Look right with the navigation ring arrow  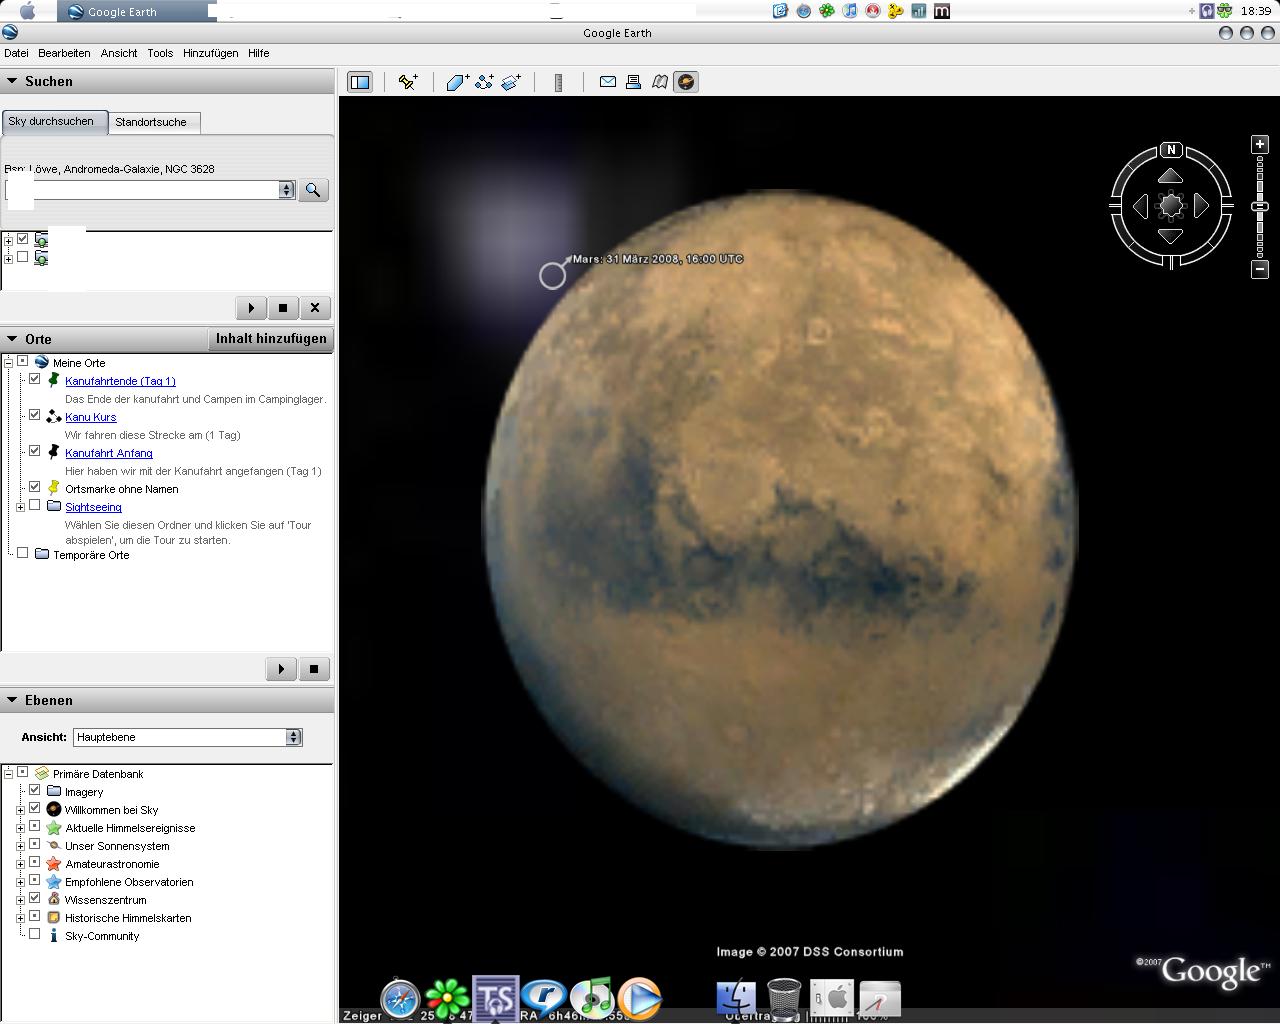[x=1202, y=206]
